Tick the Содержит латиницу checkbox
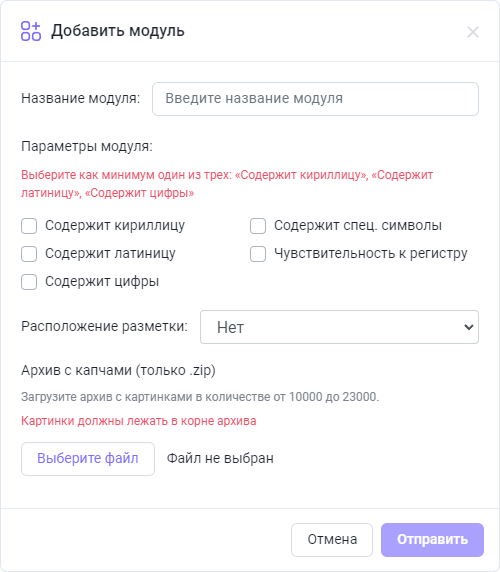Screen dimensions: 500x572 point(29,254)
